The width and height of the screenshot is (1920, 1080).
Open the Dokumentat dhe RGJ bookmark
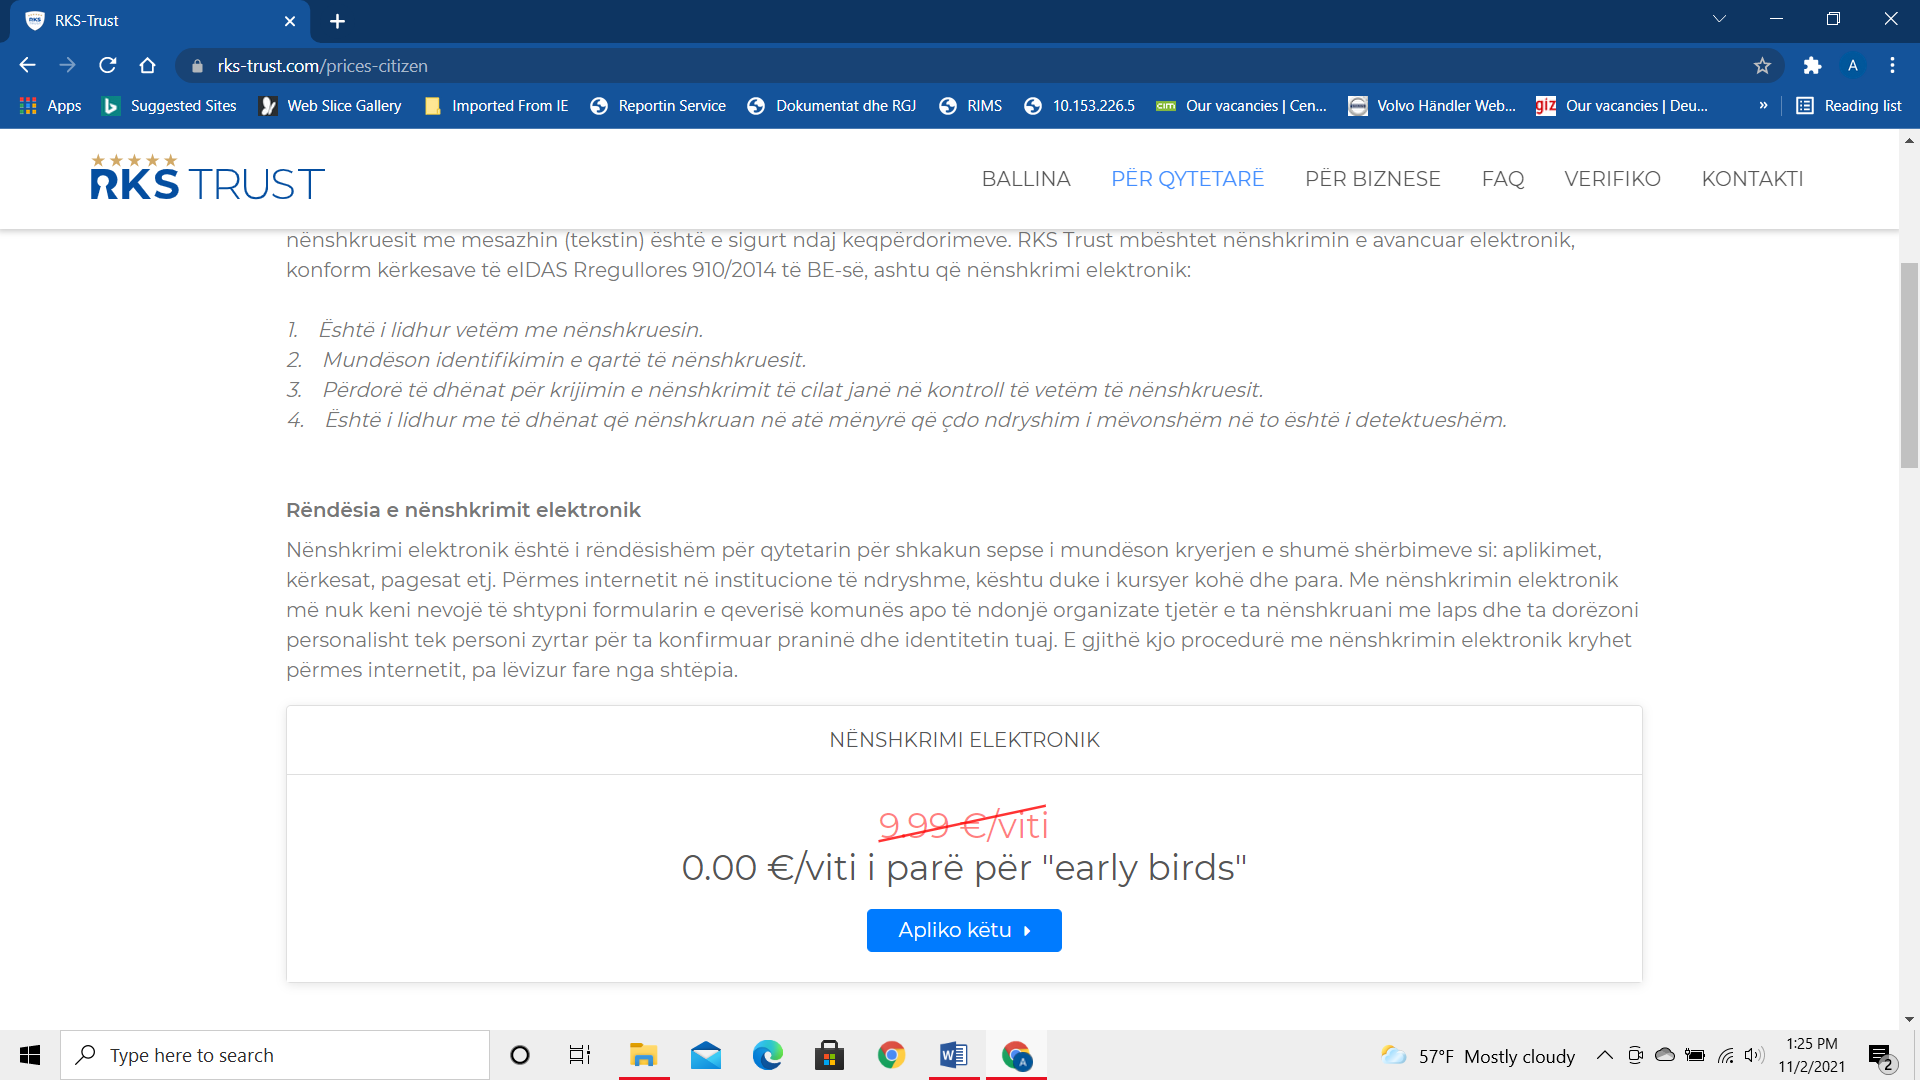[832, 105]
